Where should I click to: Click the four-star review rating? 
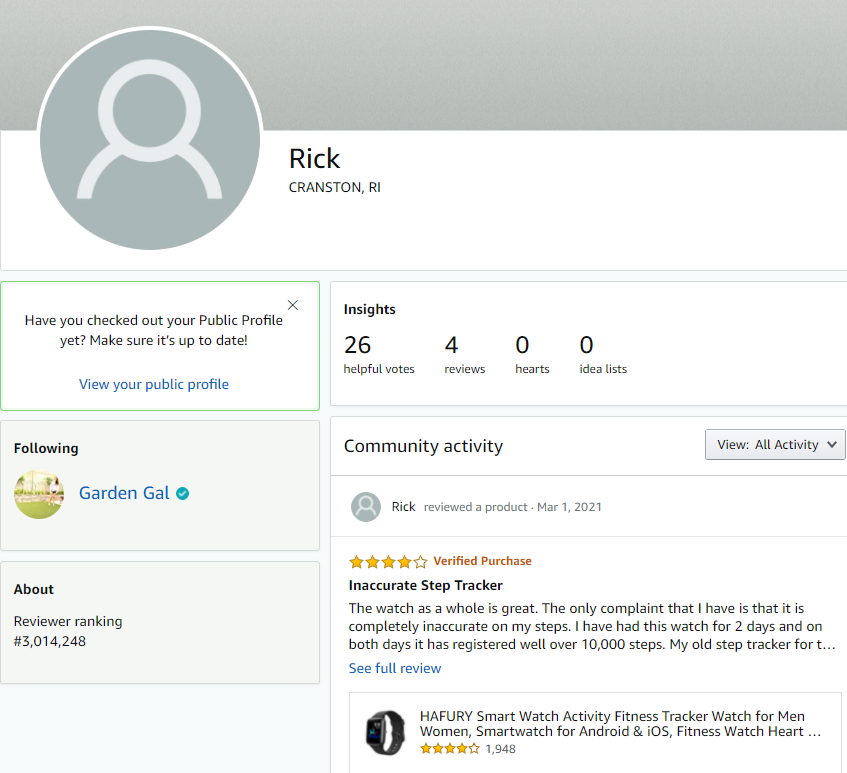click(388, 562)
